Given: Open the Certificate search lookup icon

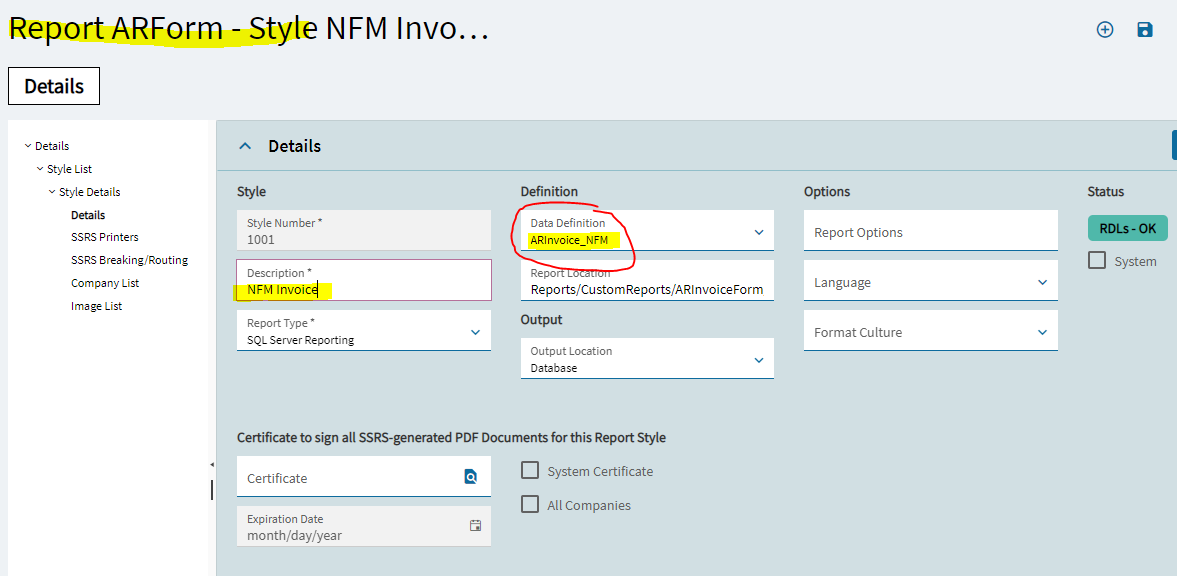Looking at the screenshot, I should tap(471, 477).
